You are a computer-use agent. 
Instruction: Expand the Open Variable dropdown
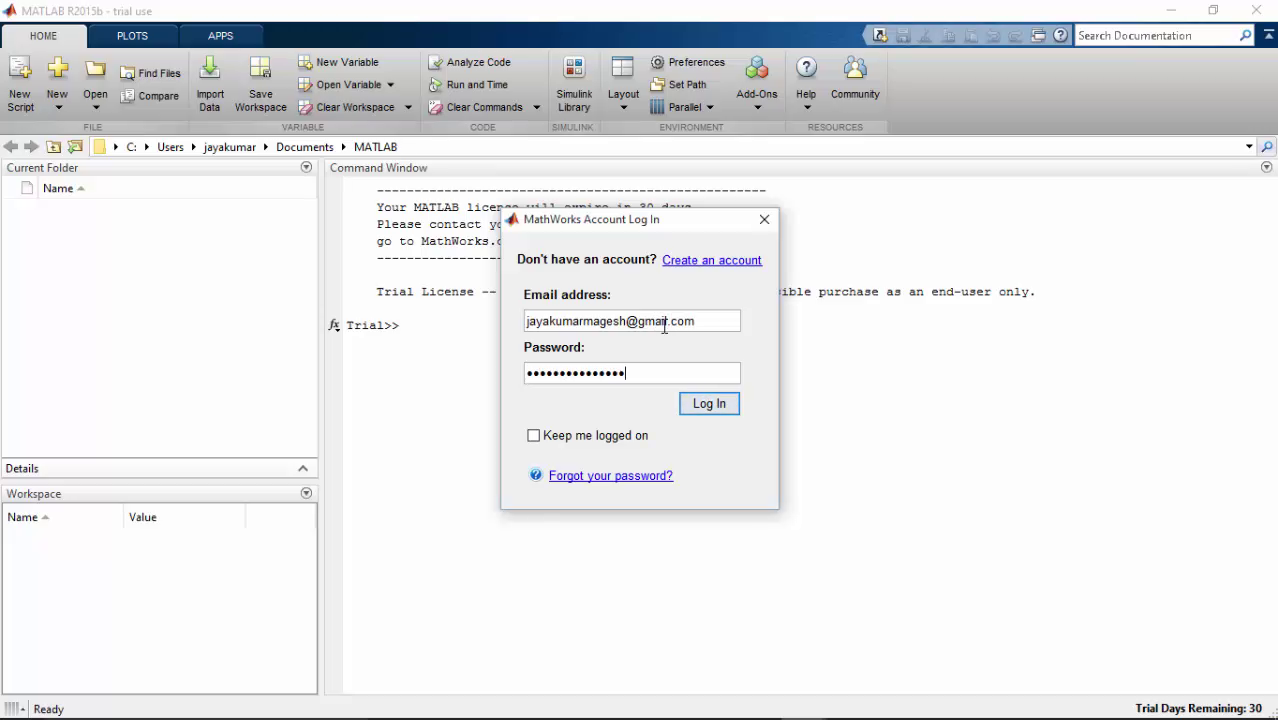click(390, 85)
